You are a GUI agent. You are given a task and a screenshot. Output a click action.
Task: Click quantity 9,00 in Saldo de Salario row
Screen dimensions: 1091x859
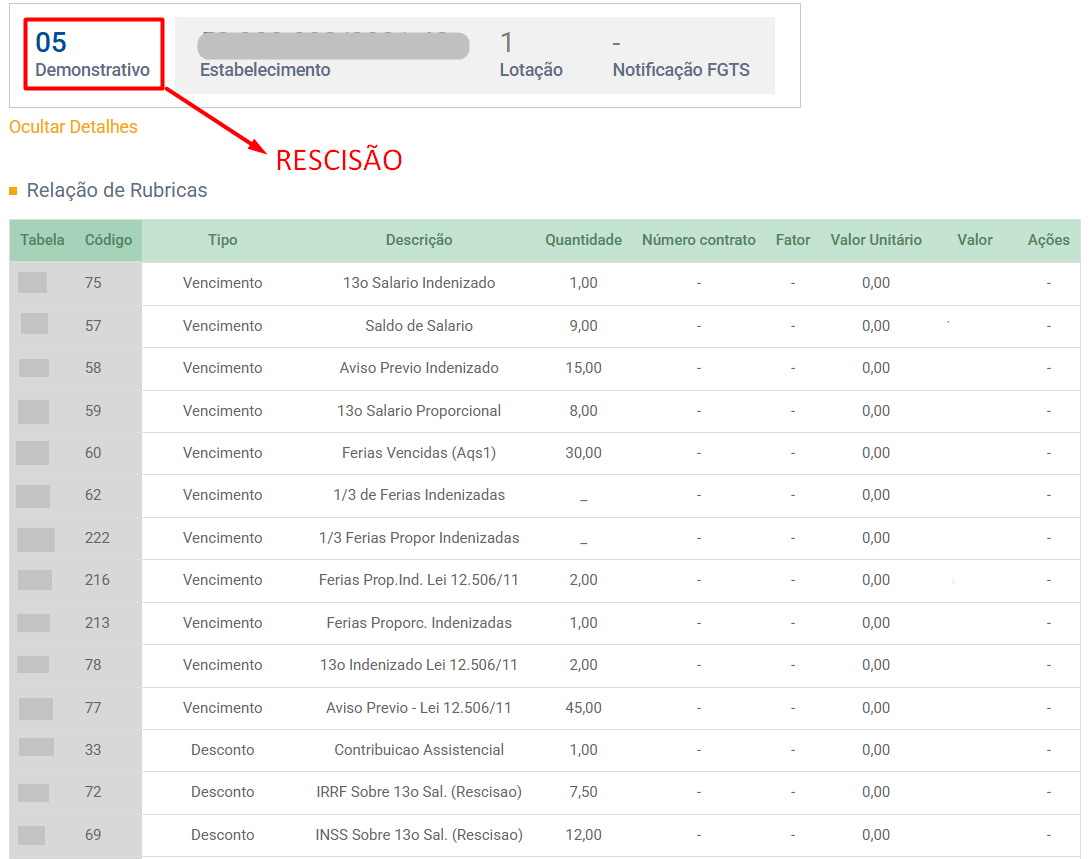coord(583,326)
